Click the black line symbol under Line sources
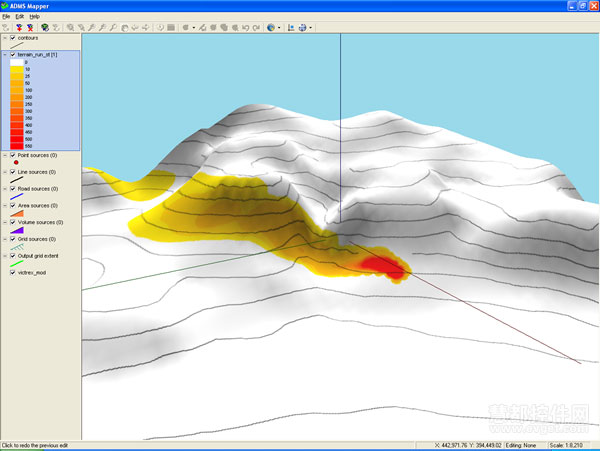The height and width of the screenshot is (451, 600). click(x=17, y=179)
